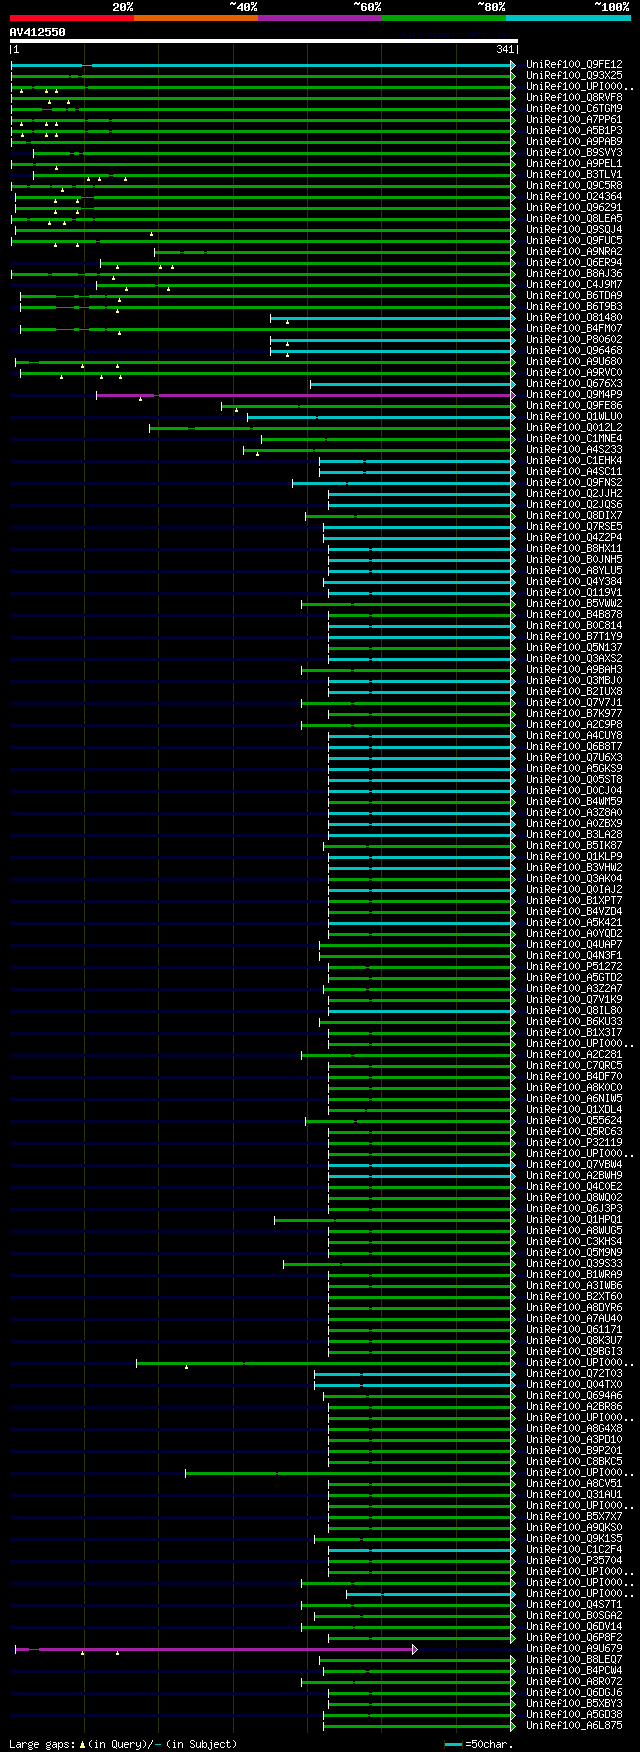
Task: Click the cyan segment of the identity color scale
Action: click(568, 18)
